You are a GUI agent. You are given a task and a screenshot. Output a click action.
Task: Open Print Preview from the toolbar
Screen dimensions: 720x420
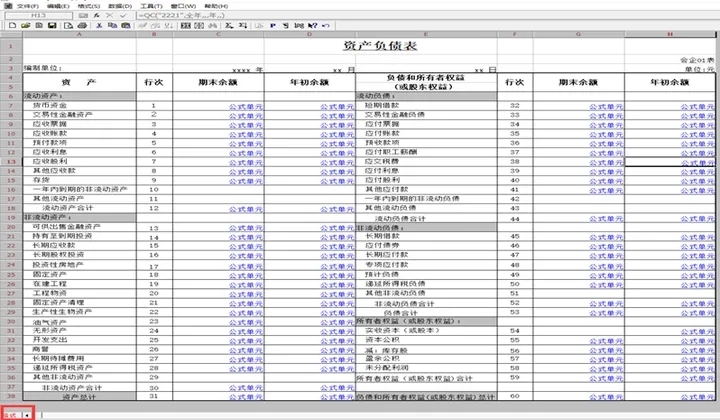pos(68,26)
